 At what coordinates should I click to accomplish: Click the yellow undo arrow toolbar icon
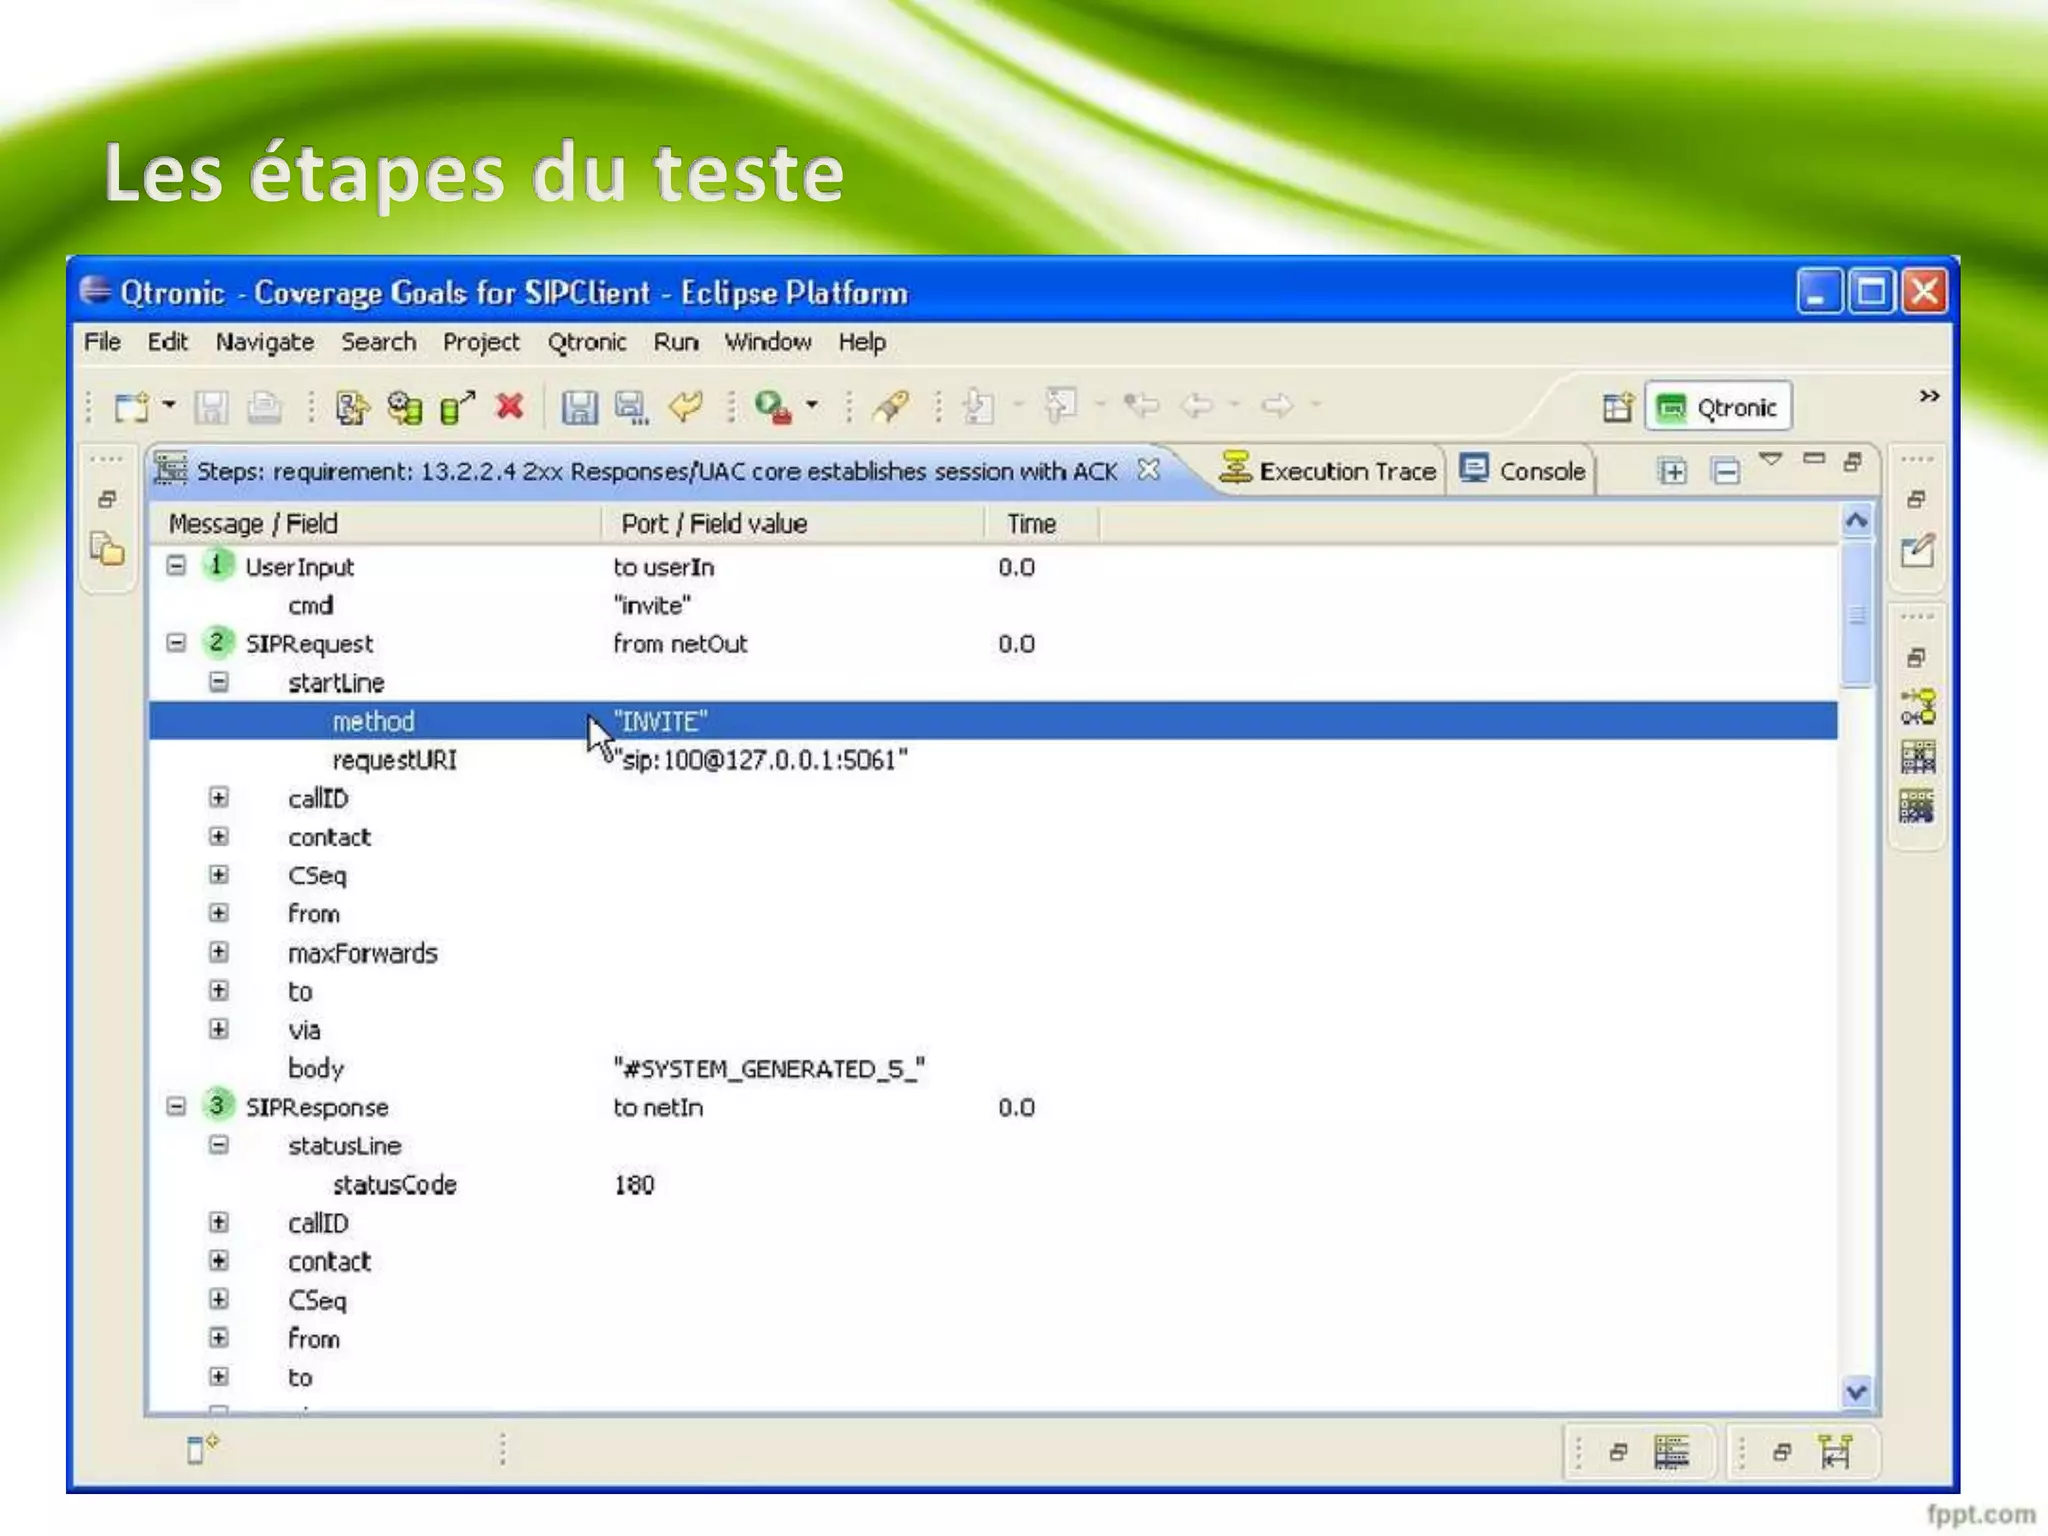[686, 406]
